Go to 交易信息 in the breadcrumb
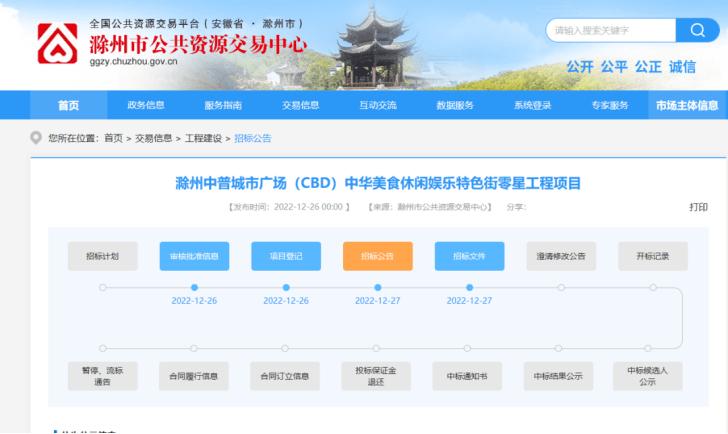Image resolution: width=728 pixels, height=434 pixels. pos(153,138)
